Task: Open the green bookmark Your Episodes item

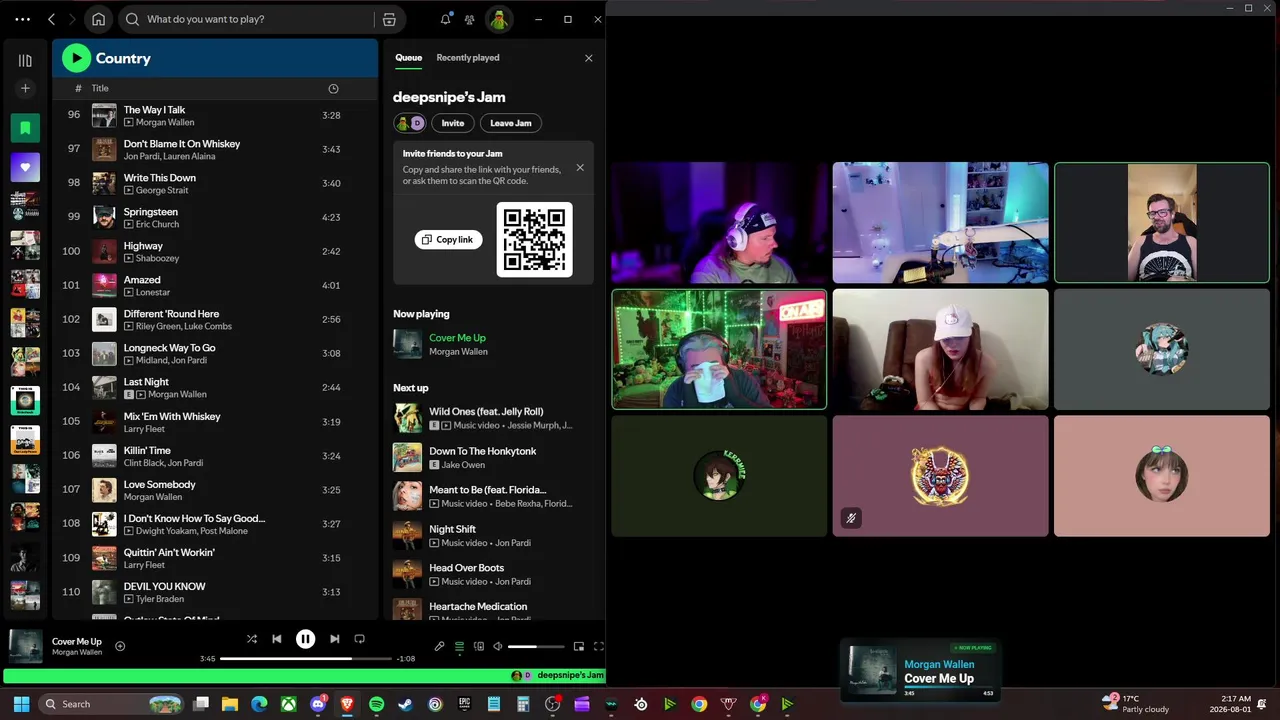Action: (x=25, y=127)
